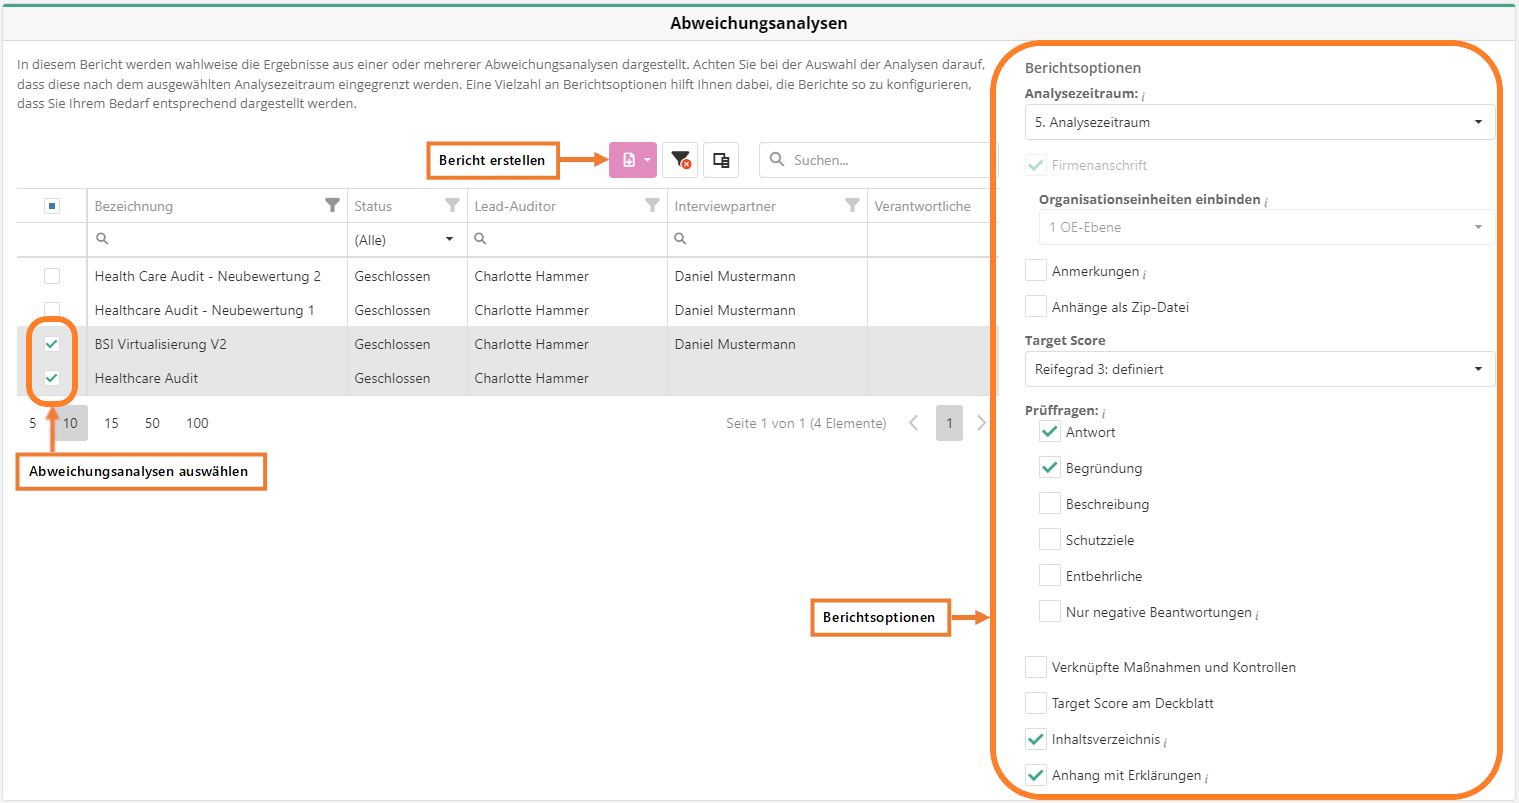Image resolution: width=1519 pixels, height=803 pixels.
Task: Enable the Anhänge als Zip-Datei option
Action: pyautogui.click(x=1036, y=307)
